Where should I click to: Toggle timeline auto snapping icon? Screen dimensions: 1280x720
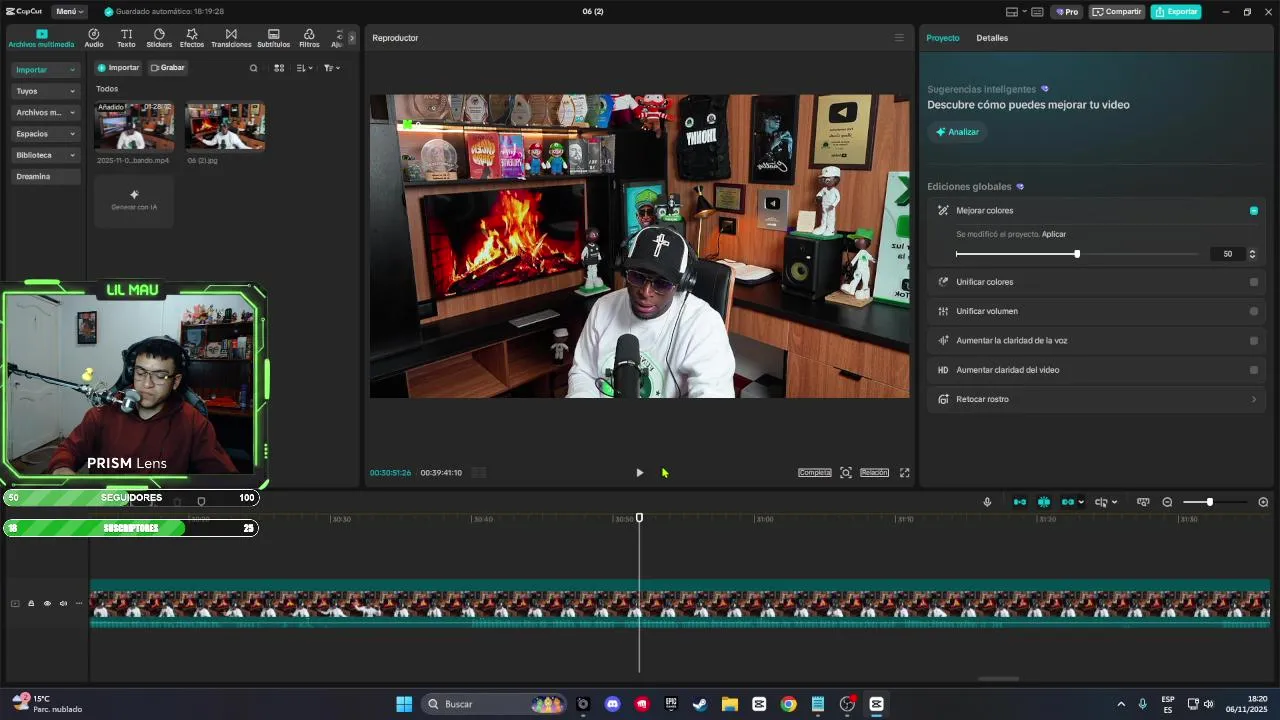pos(1044,502)
